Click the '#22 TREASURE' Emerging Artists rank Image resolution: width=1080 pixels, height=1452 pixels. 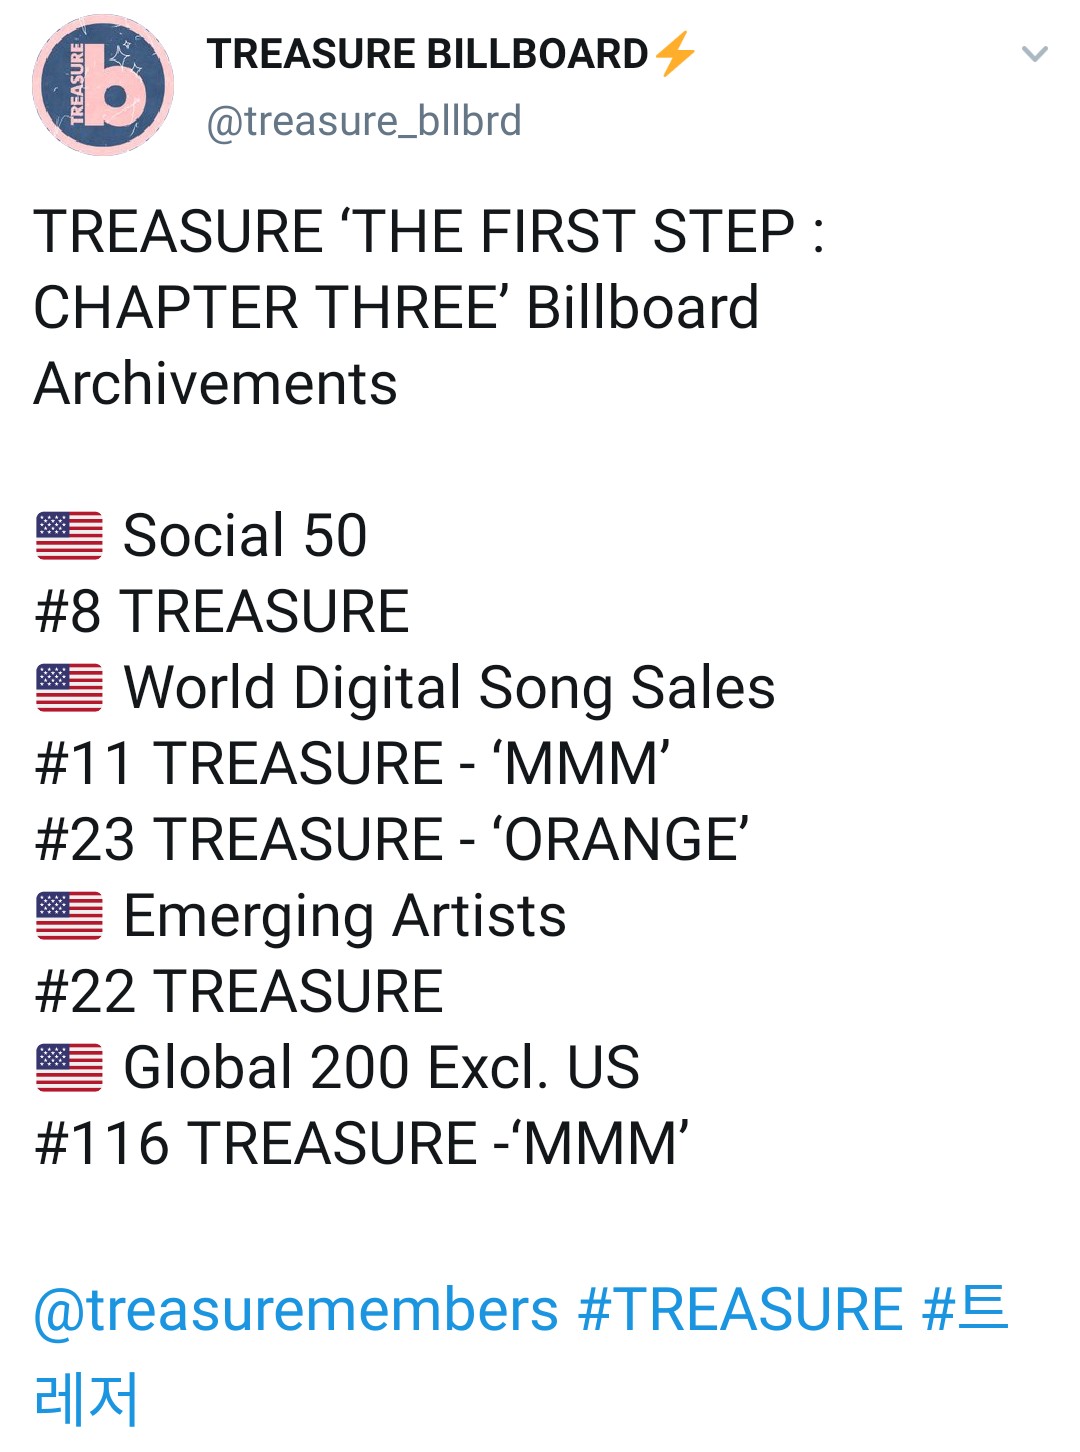pos(239,991)
